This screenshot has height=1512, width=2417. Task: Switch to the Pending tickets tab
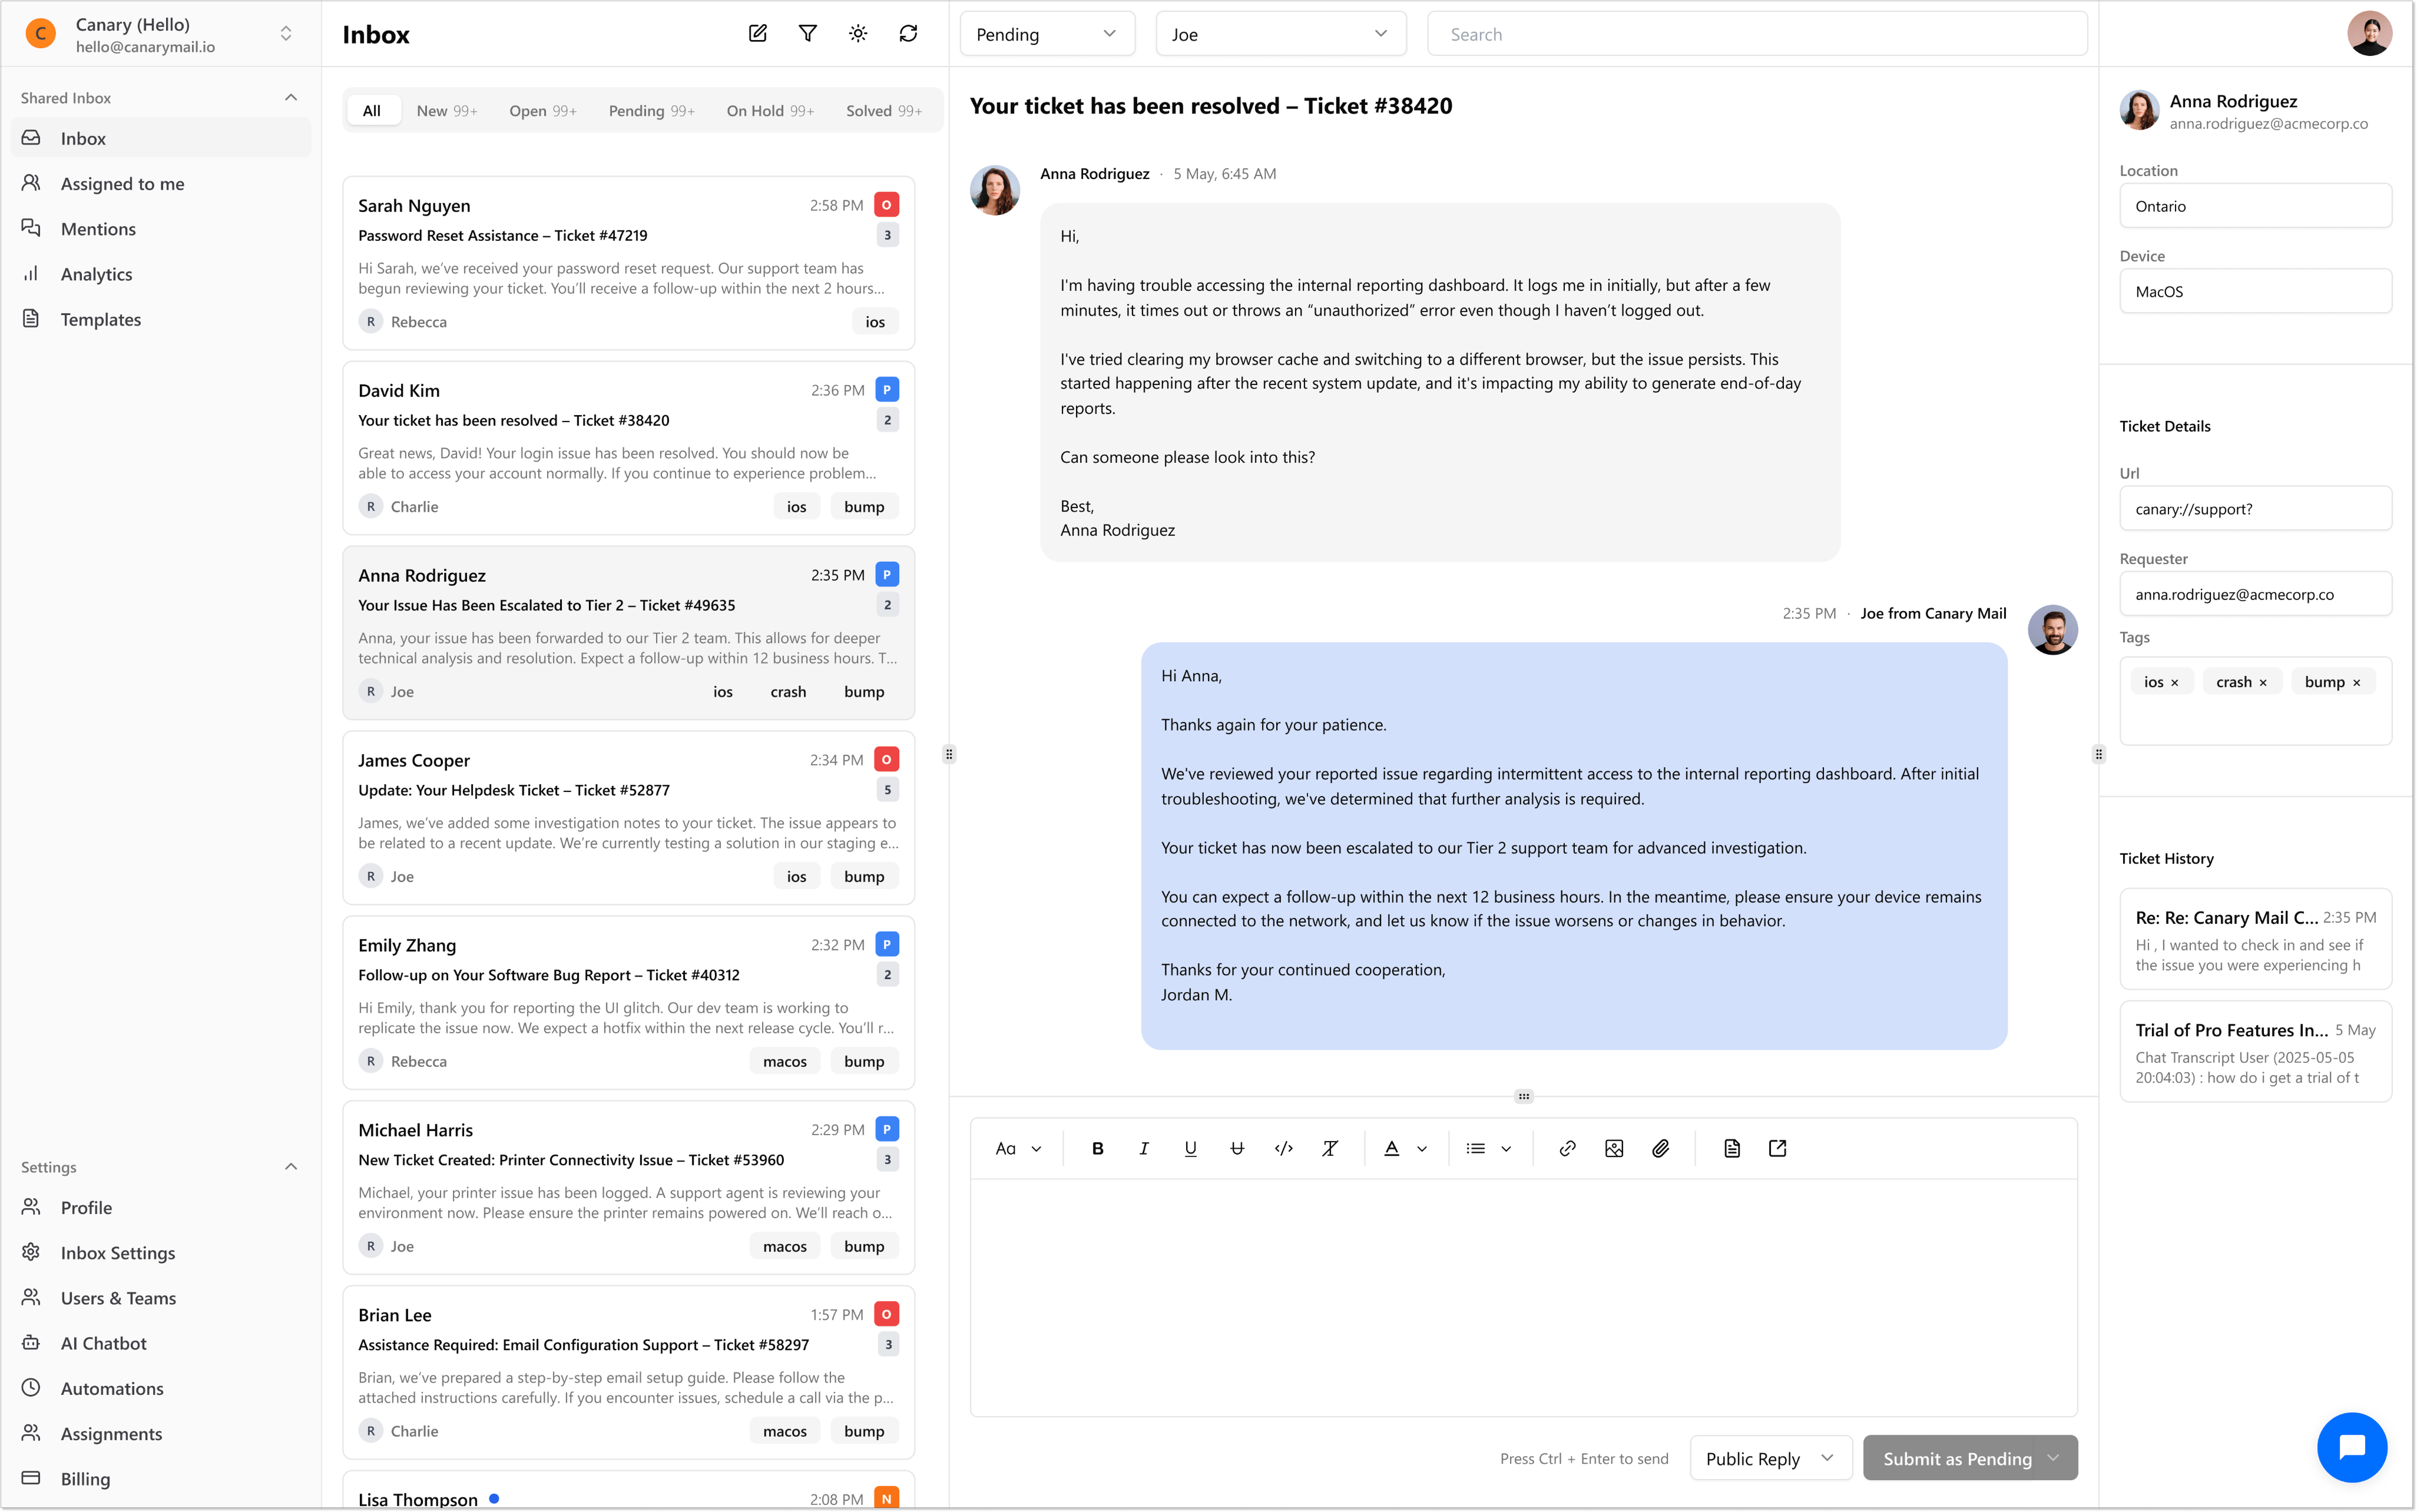(651, 111)
